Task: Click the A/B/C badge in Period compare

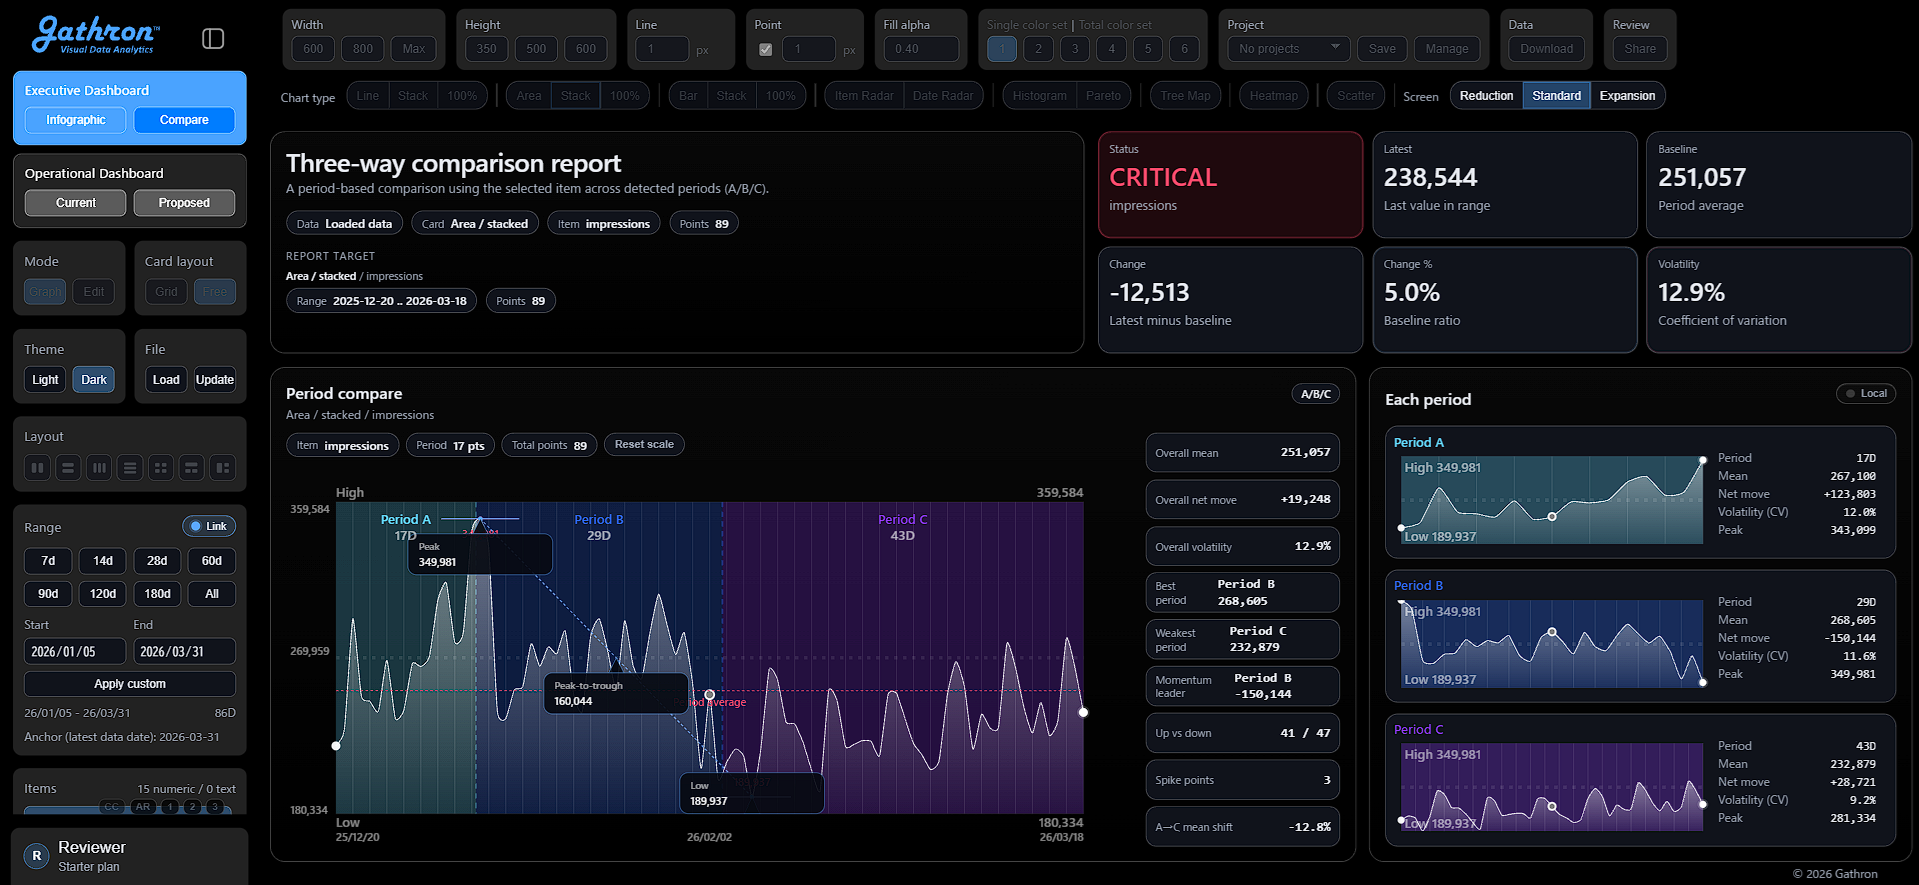Action: tap(1315, 394)
